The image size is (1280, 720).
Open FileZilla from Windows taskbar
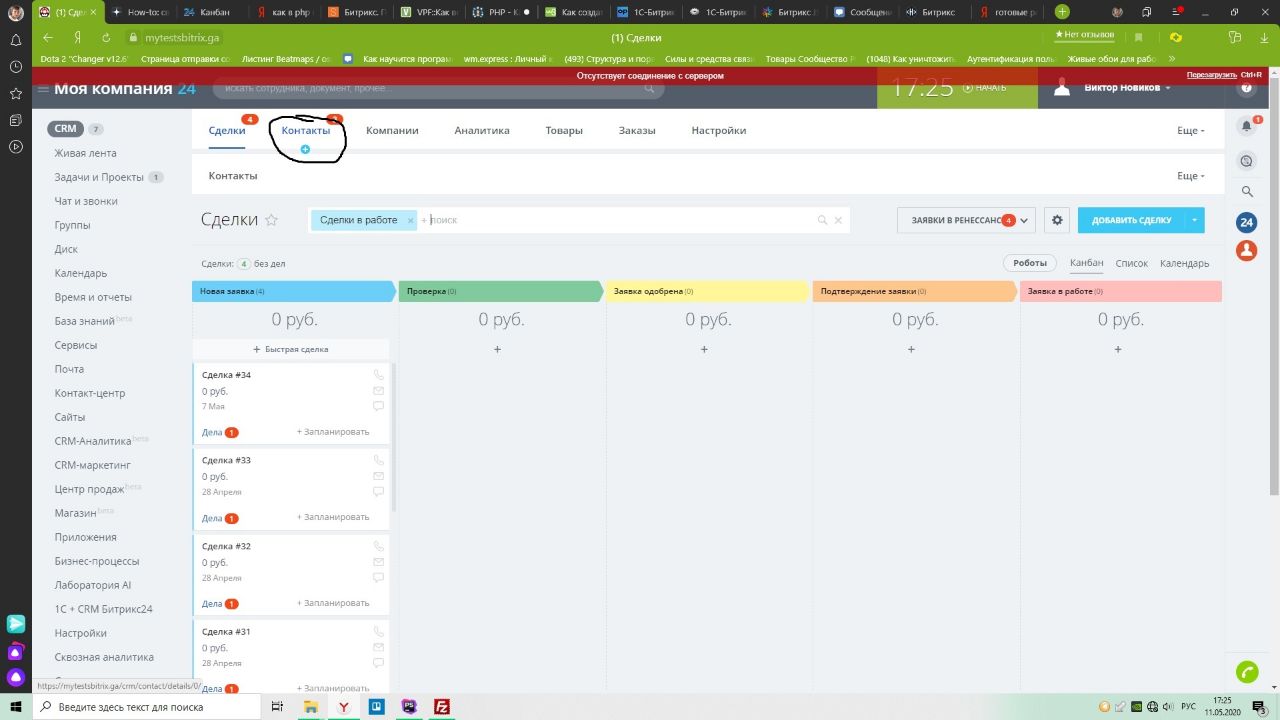pyautogui.click(x=442, y=707)
